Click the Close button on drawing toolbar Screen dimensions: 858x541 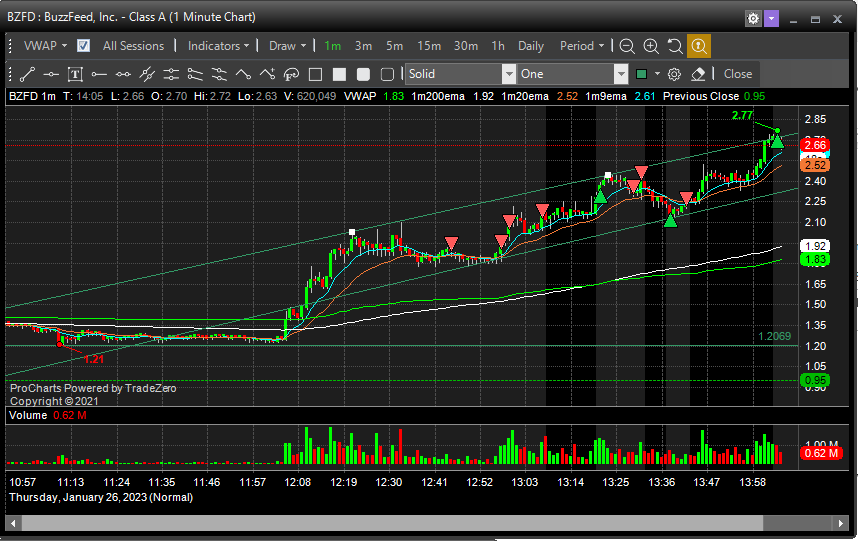pos(738,74)
